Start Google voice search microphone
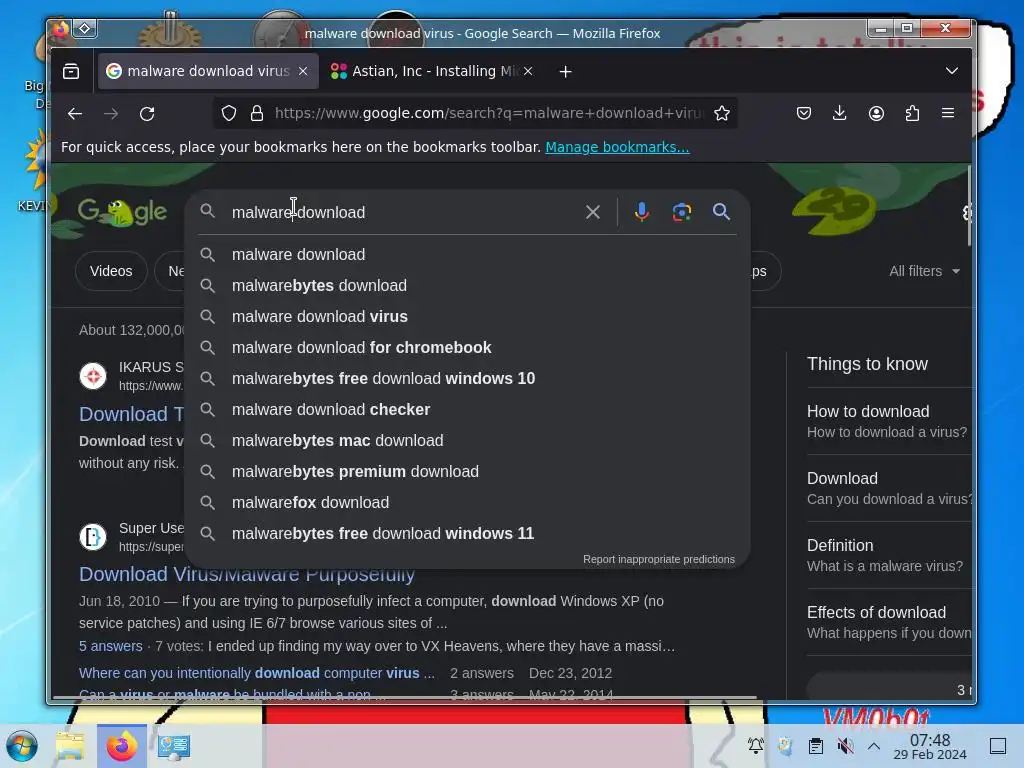This screenshot has height=768, width=1024. (x=642, y=212)
